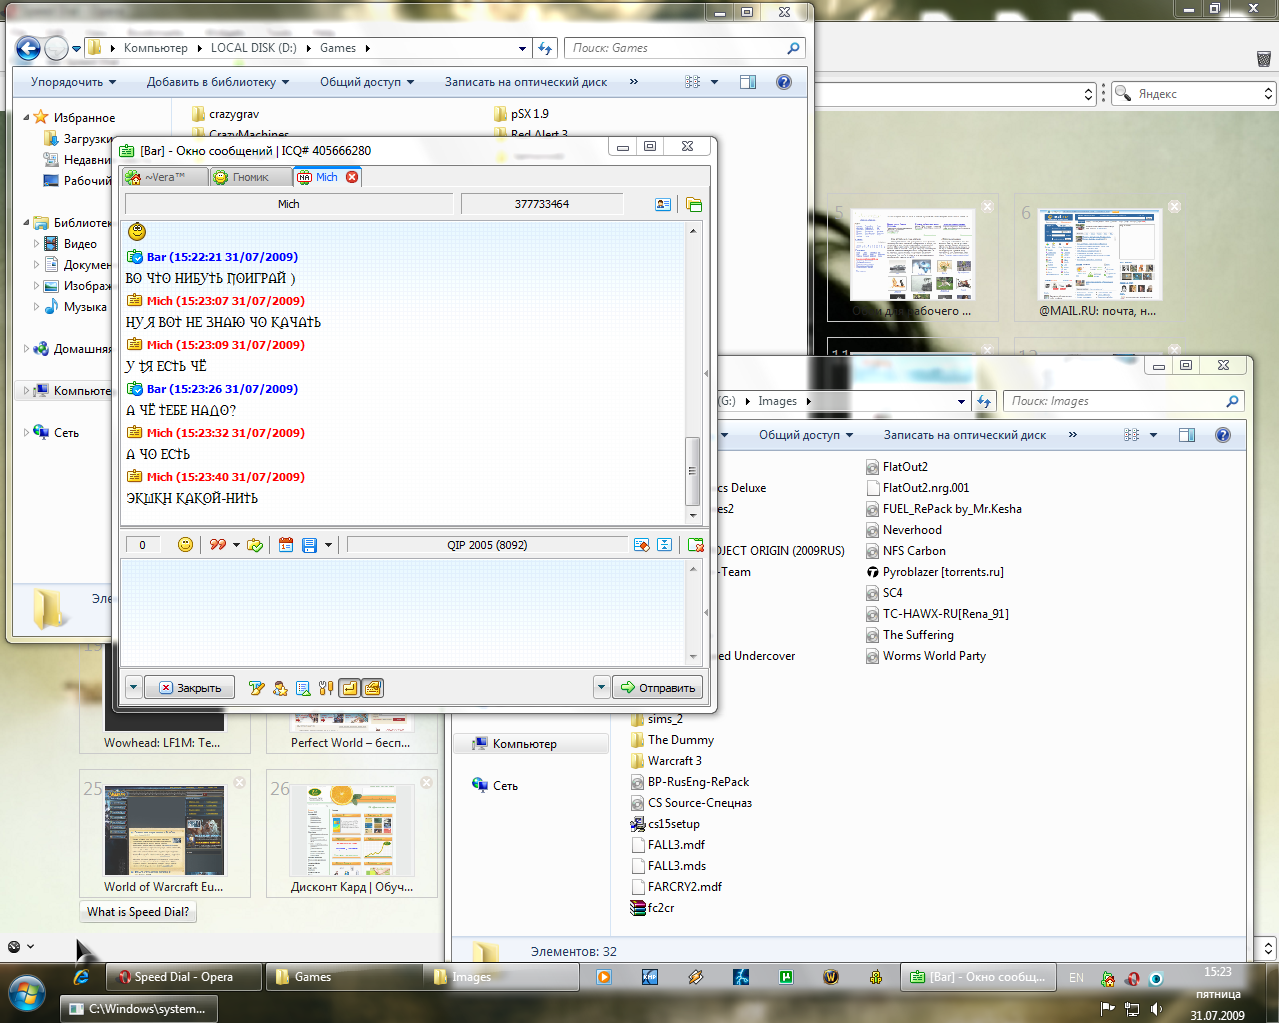
Task: Click the blue list icon in bottom chat toolbar
Action: (x=303, y=688)
